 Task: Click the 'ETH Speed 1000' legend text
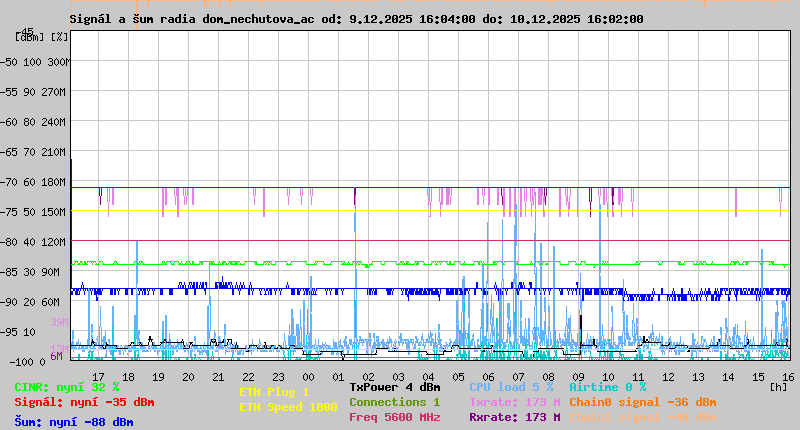[x=288, y=407]
